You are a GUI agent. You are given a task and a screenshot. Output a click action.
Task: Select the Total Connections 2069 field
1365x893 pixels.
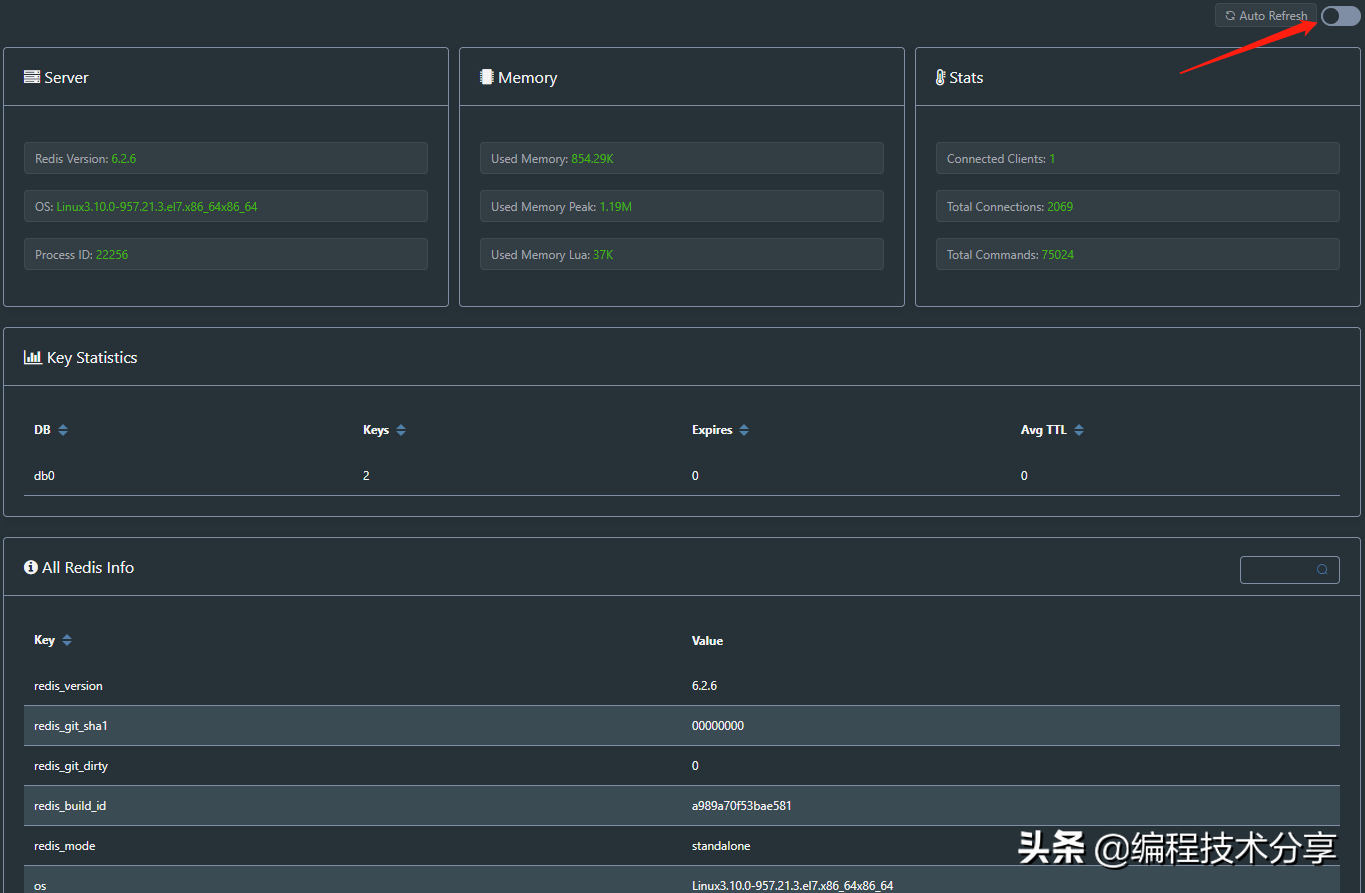click(1138, 206)
